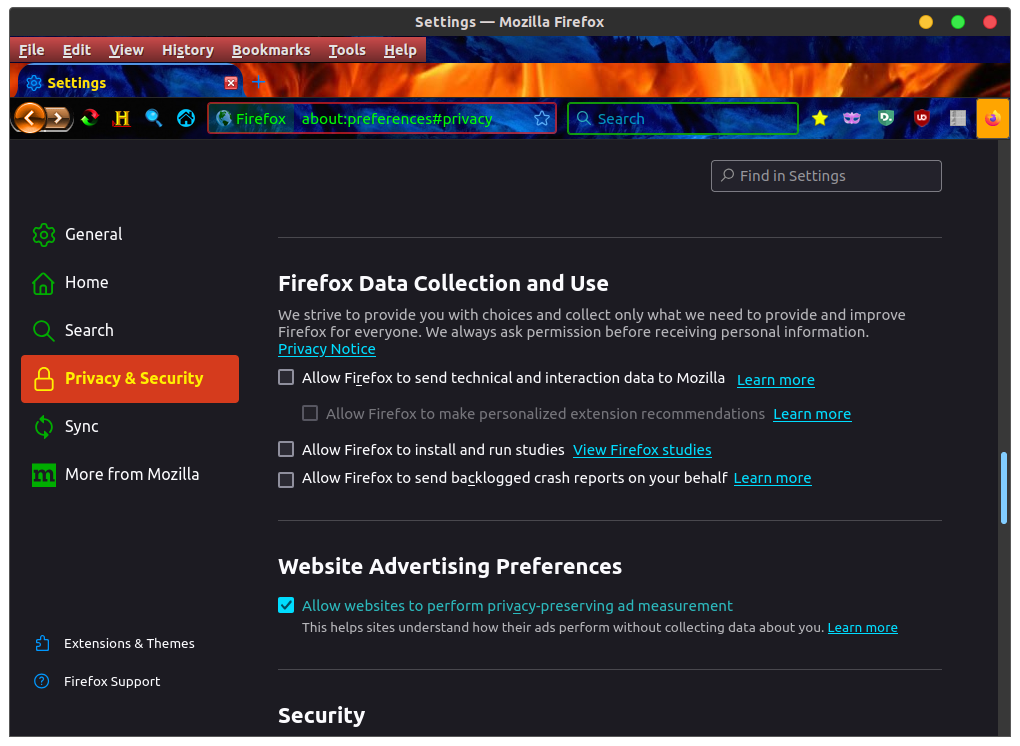Click the Website Advertising Preferences heading
This screenshot has width=1020, height=746.
point(450,566)
